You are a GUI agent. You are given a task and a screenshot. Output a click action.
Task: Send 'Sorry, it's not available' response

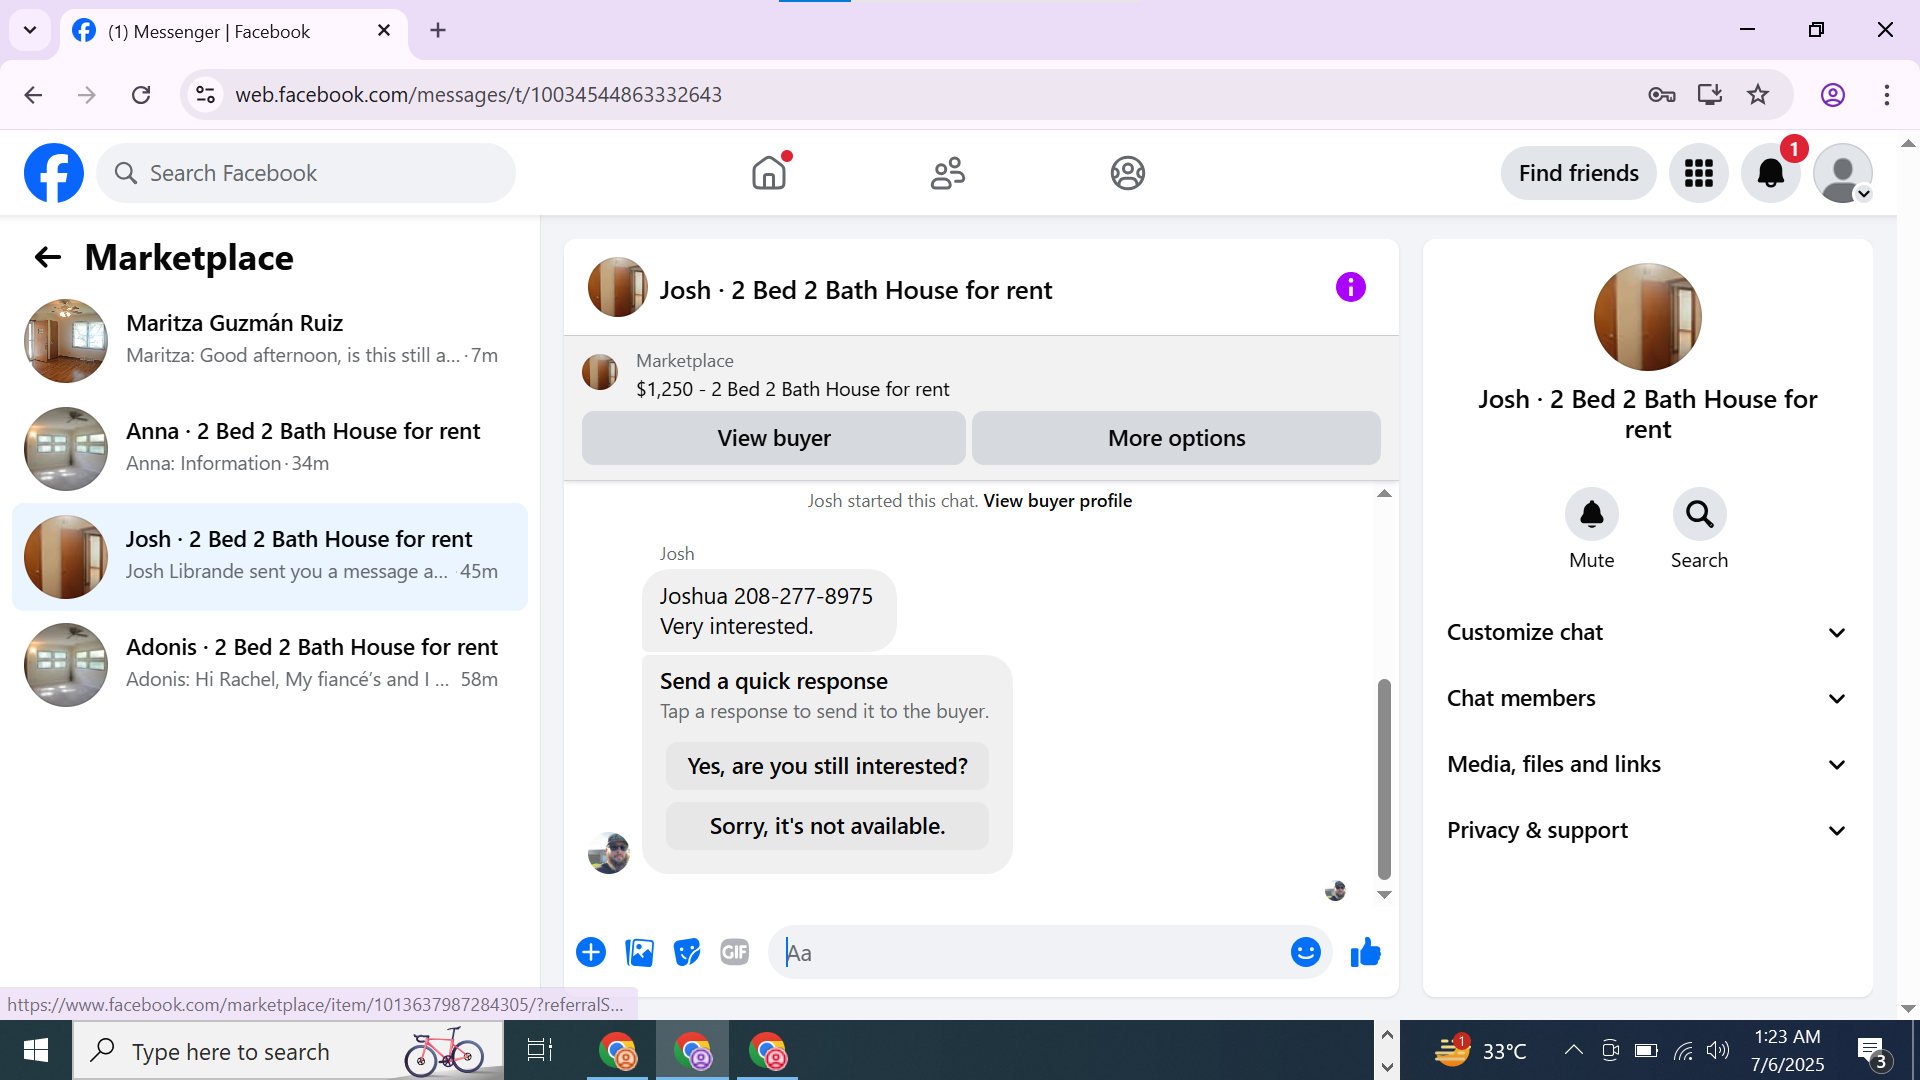click(827, 826)
